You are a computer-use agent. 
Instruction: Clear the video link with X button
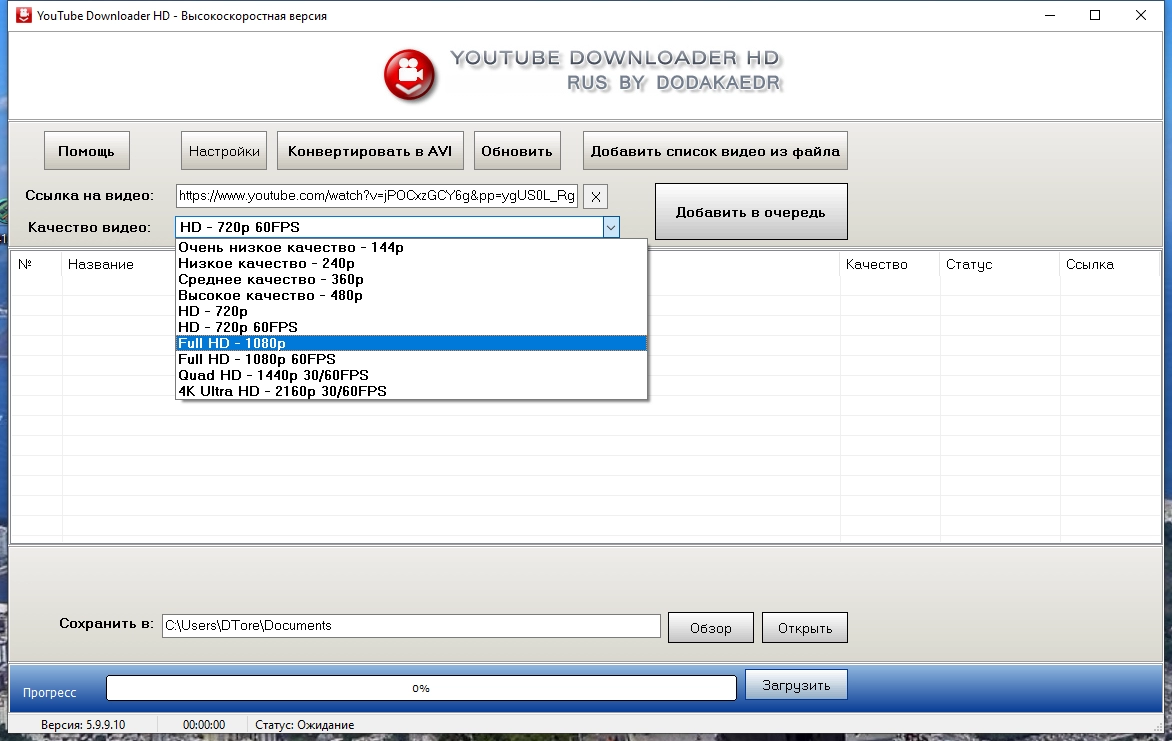(595, 197)
